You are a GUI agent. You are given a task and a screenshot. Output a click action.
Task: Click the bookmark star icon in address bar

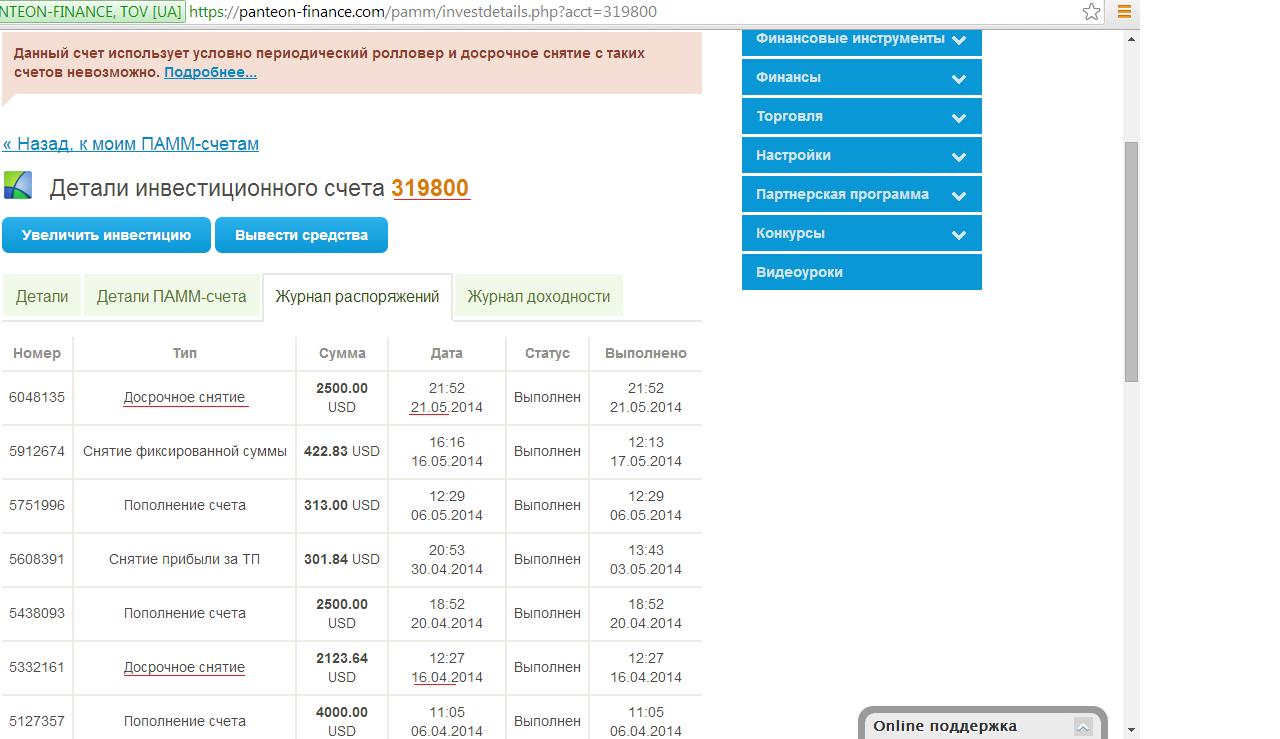point(1091,12)
